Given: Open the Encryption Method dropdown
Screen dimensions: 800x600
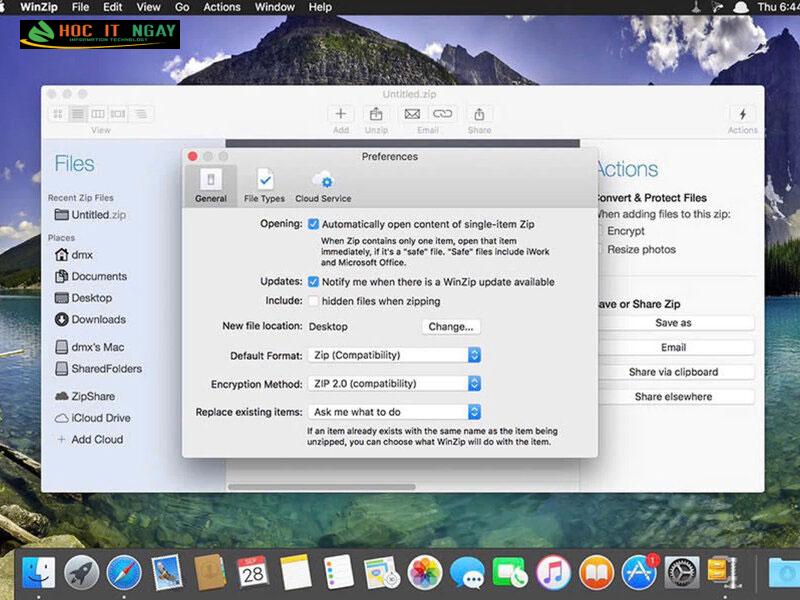Looking at the screenshot, I should click(x=394, y=384).
